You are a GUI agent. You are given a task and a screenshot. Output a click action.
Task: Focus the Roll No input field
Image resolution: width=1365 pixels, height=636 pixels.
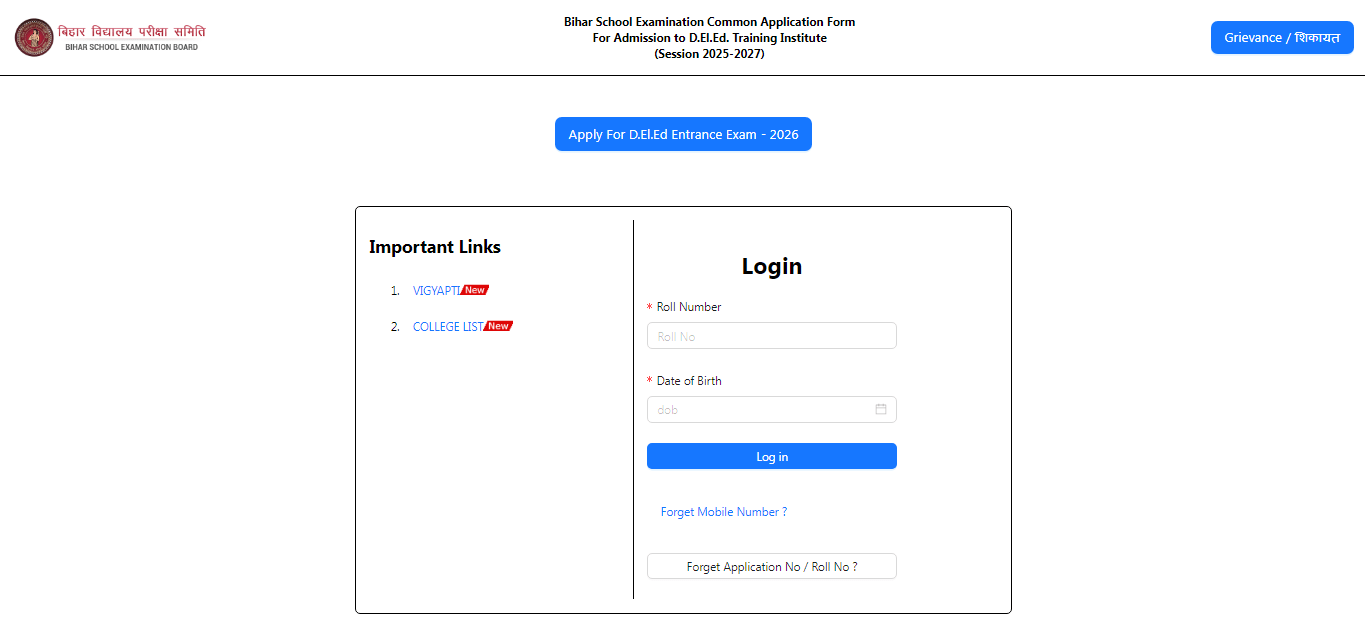[771, 336]
